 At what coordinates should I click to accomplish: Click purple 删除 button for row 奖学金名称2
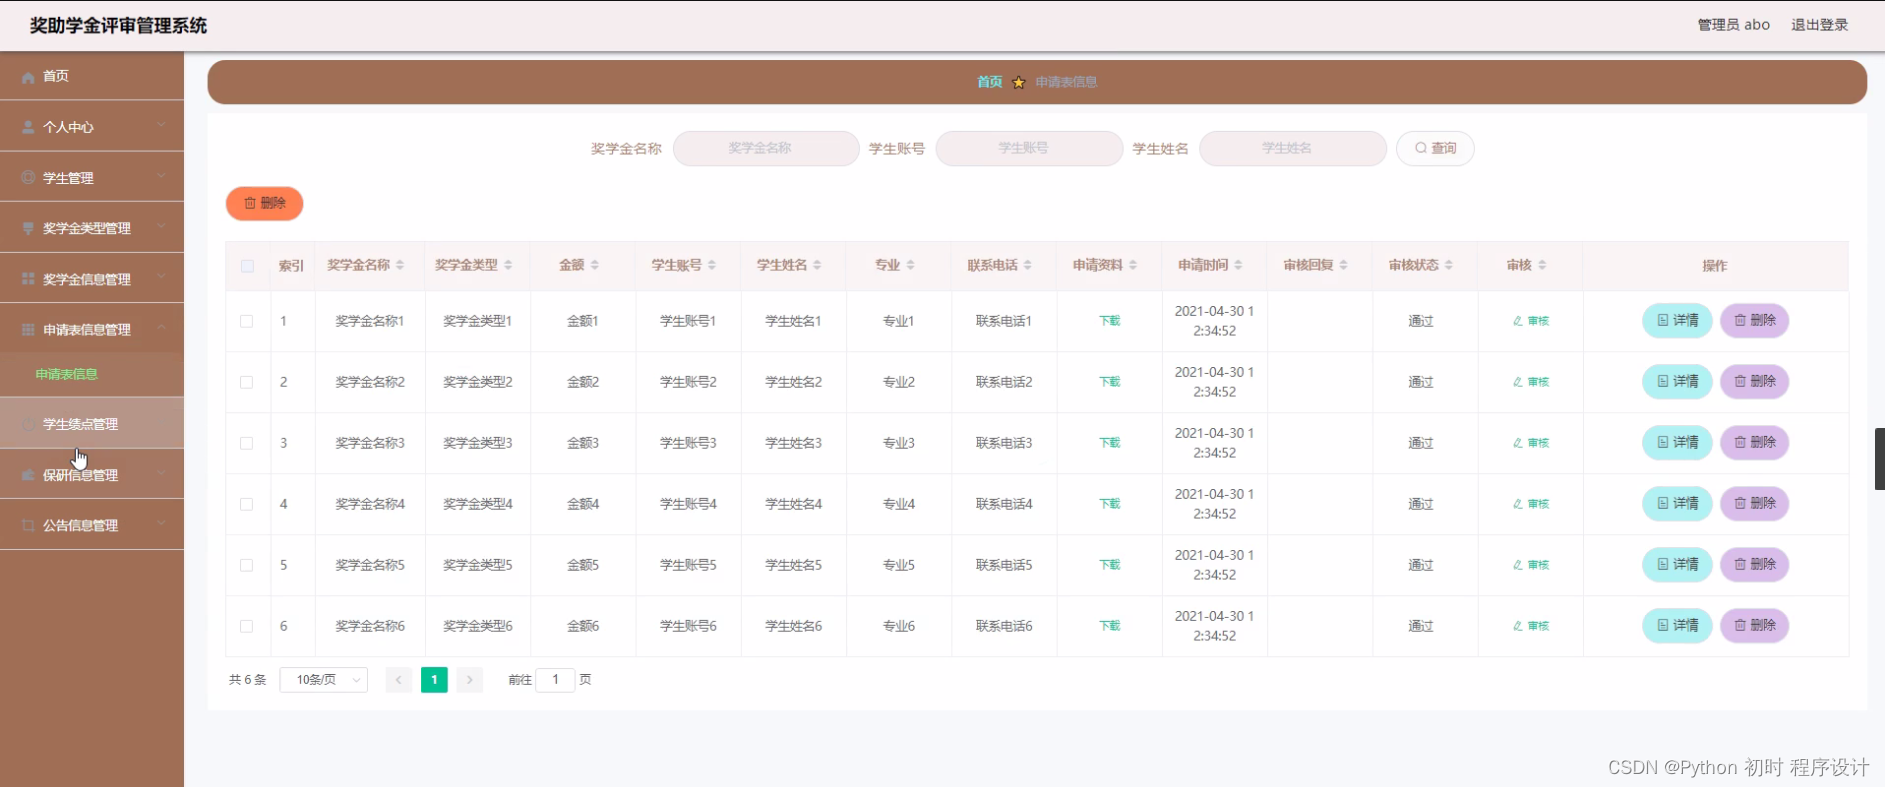coord(1754,382)
